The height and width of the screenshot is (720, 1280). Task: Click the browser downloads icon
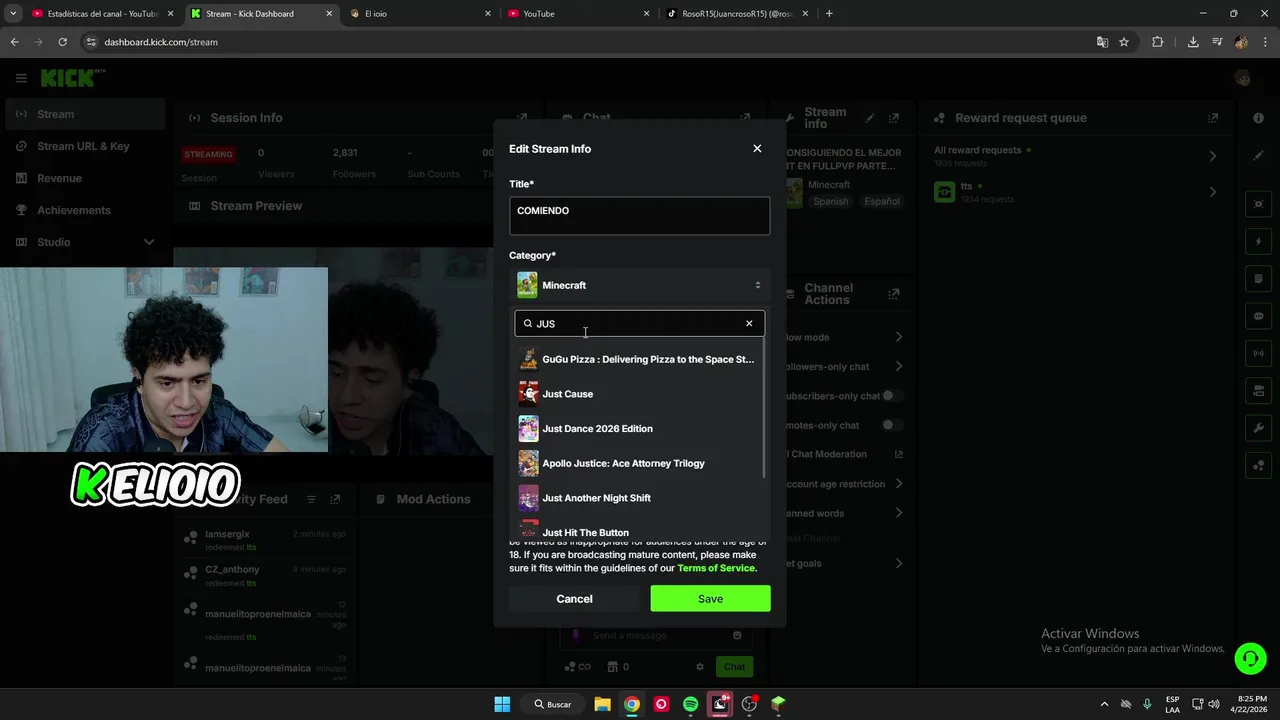pyautogui.click(x=1193, y=42)
